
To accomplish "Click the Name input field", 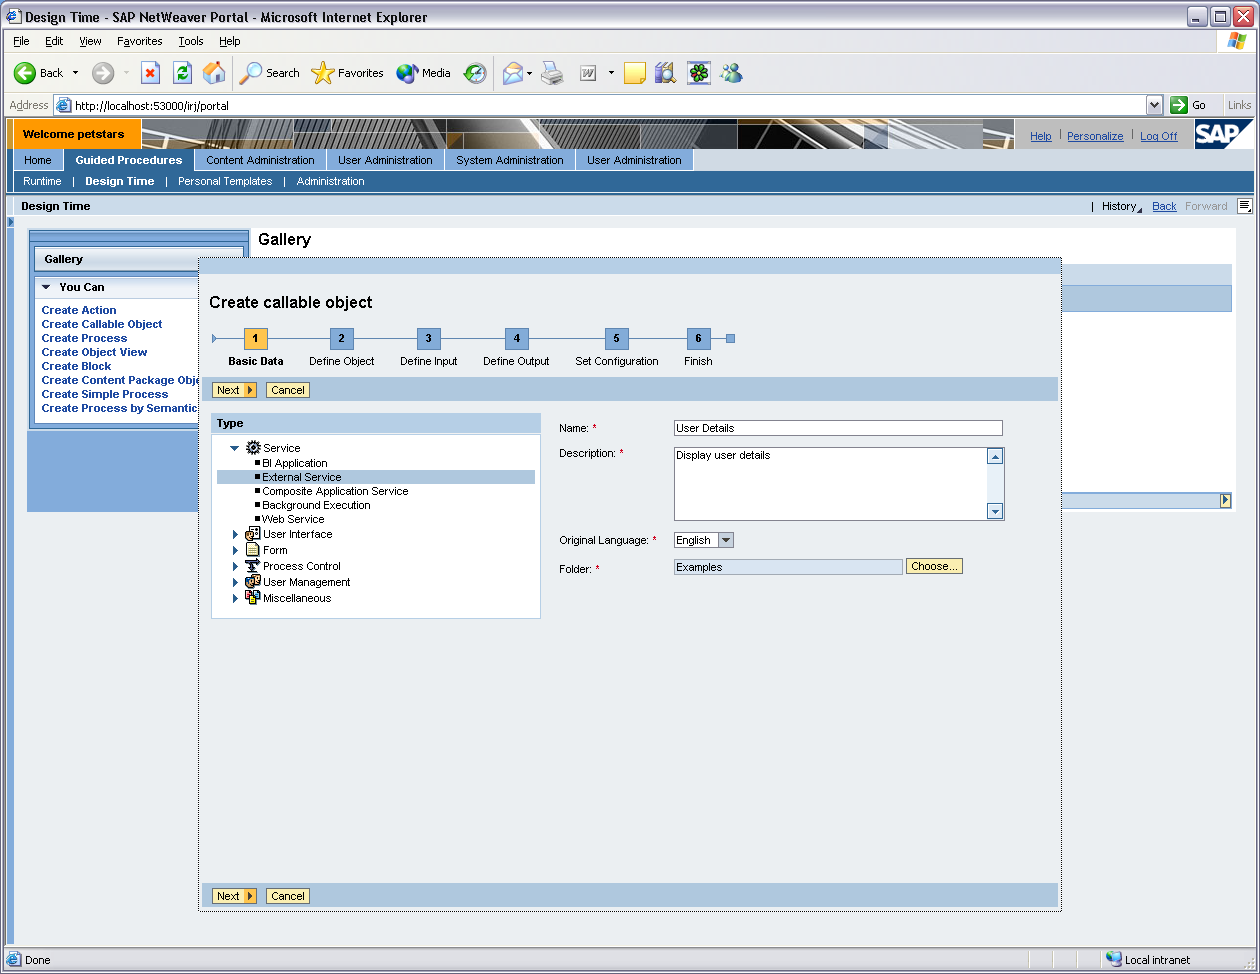I will coord(838,428).
